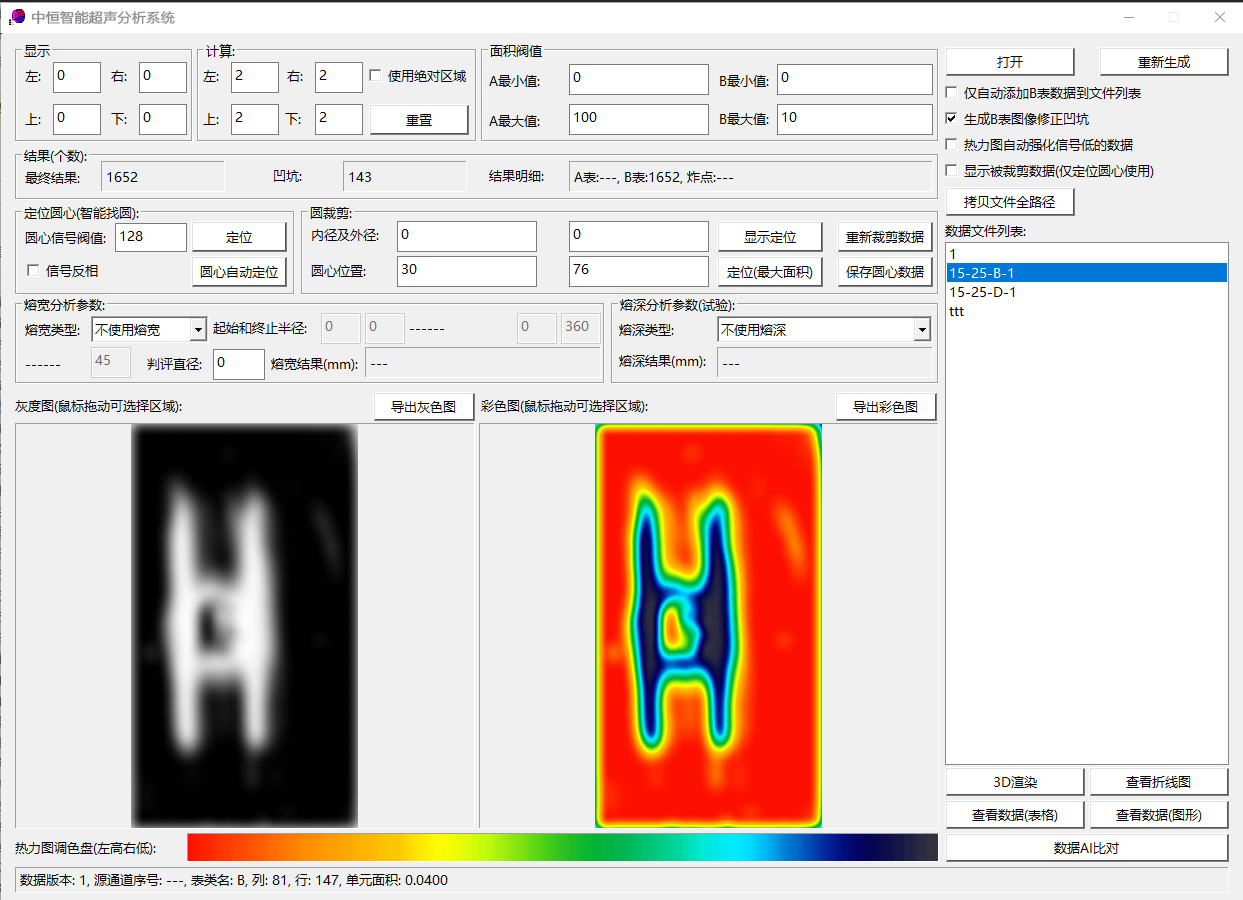Screen dimensions: 1243x900
Task: Select file 15-25-B-1 in list
Action: [1087, 273]
